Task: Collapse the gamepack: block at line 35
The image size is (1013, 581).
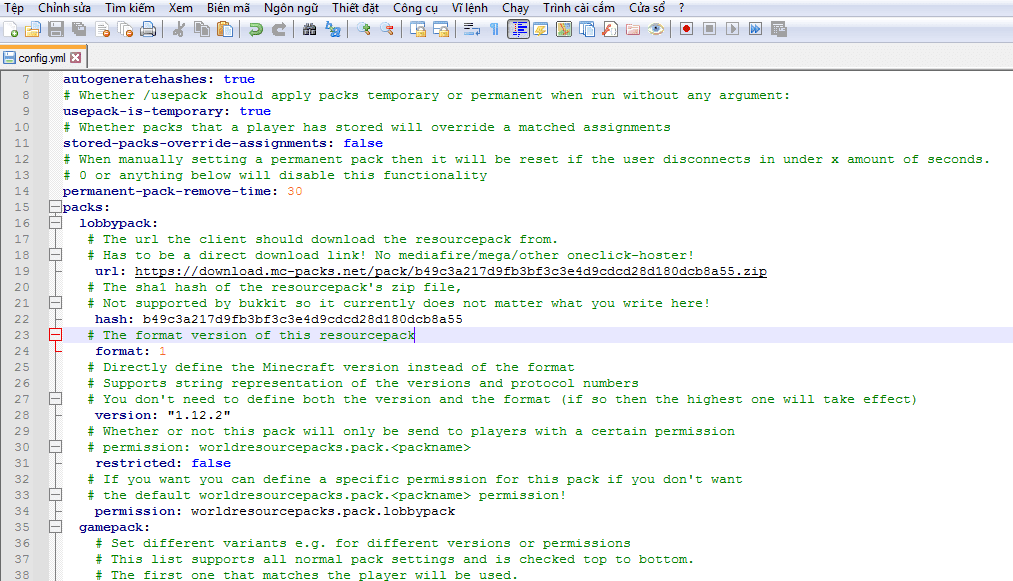Action: 56,527
